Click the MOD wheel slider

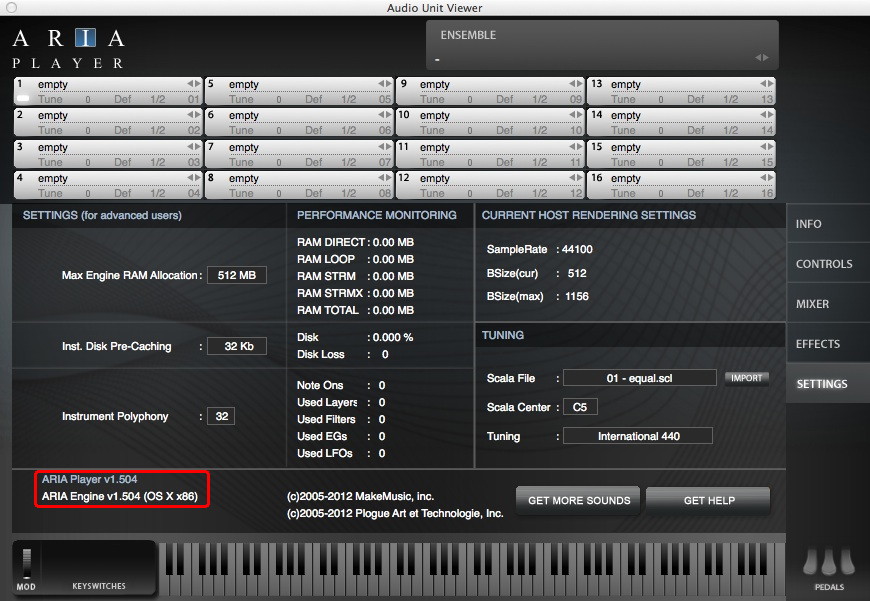point(26,562)
